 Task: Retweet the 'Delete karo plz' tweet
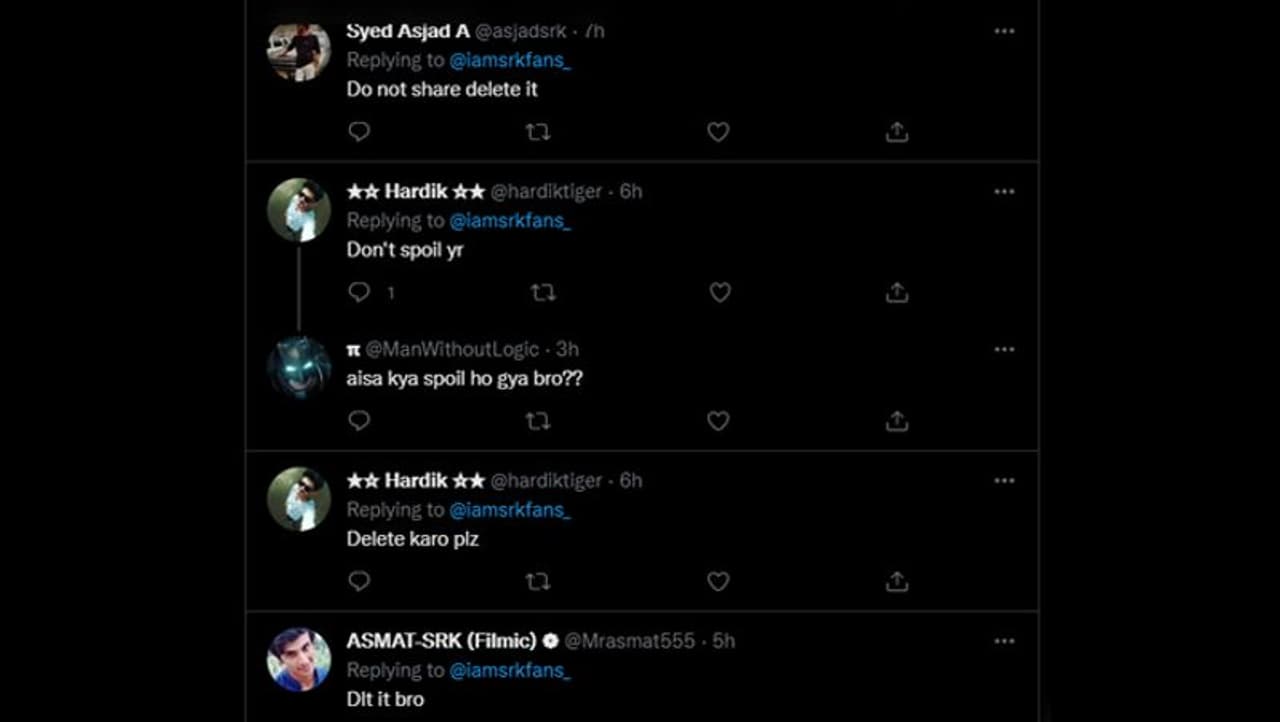tap(538, 581)
